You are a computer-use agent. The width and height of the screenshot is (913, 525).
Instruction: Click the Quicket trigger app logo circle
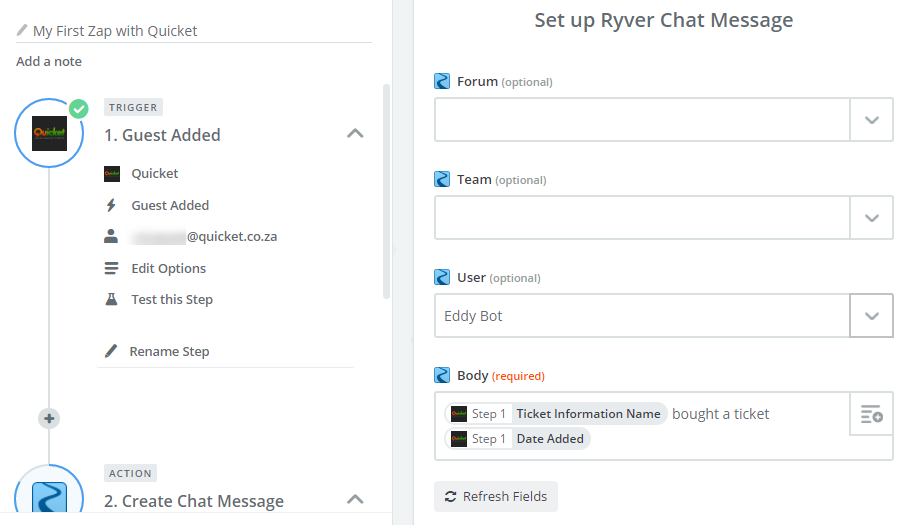pyautogui.click(x=49, y=133)
